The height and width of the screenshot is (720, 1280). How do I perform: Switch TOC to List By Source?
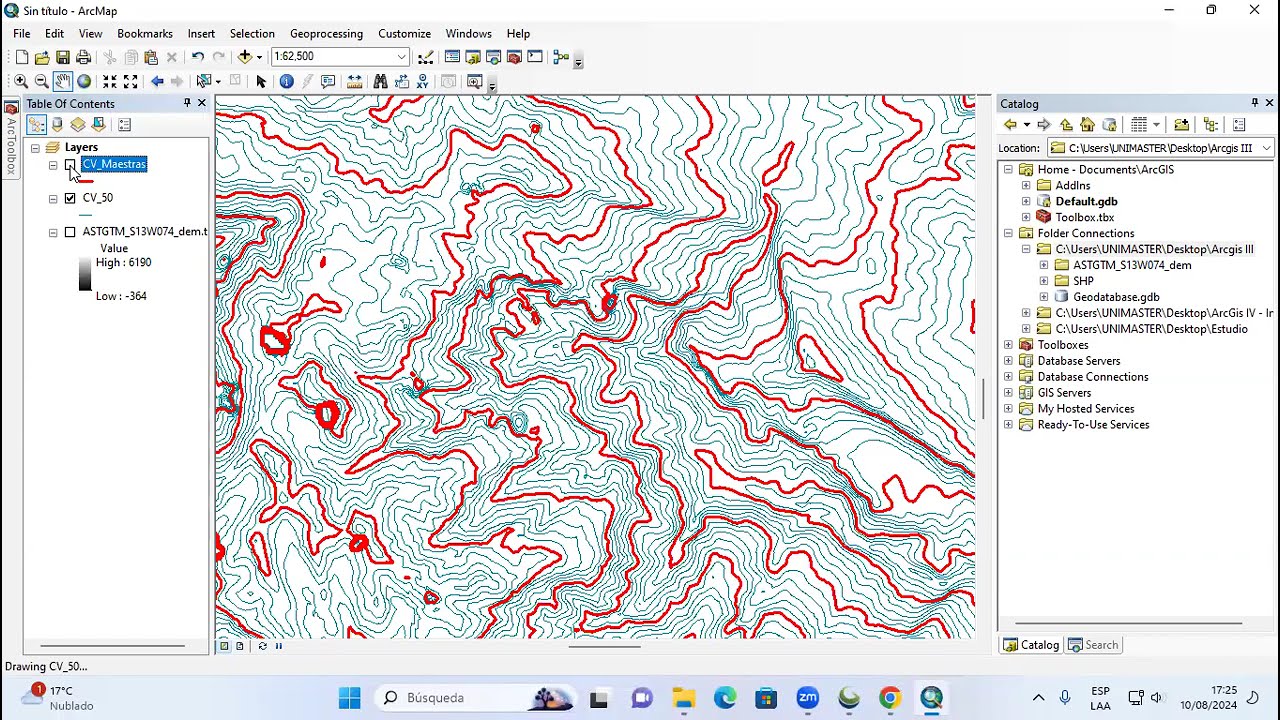(x=57, y=124)
